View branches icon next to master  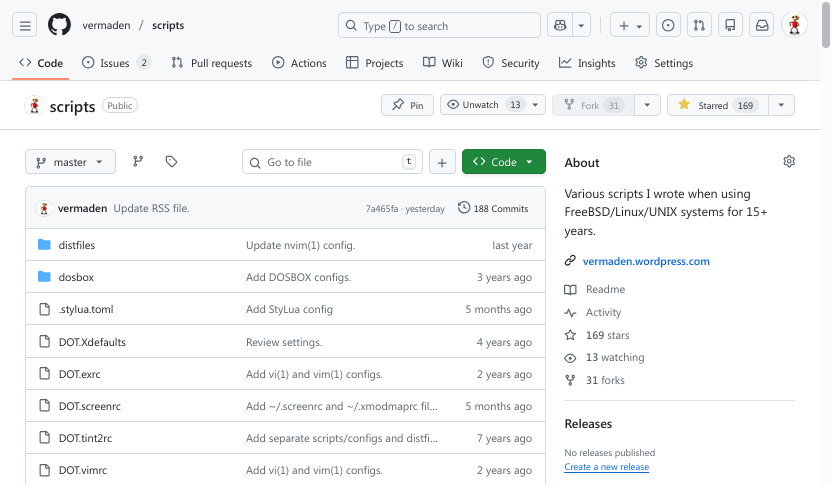[138, 162]
